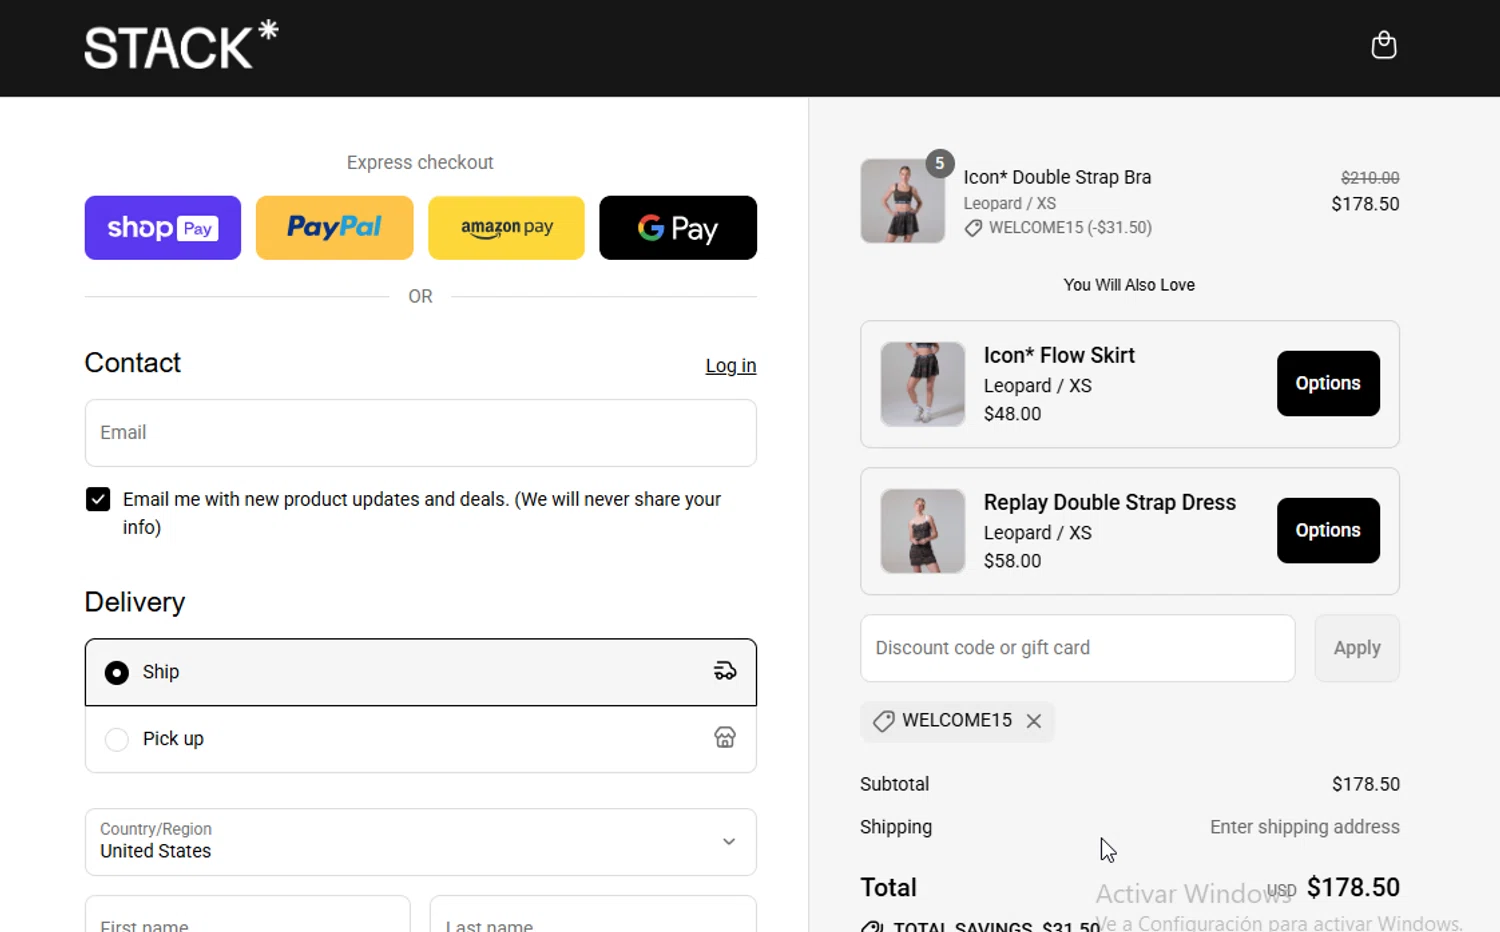Click the Apply discount button
The width and height of the screenshot is (1500, 932).
tap(1357, 648)
